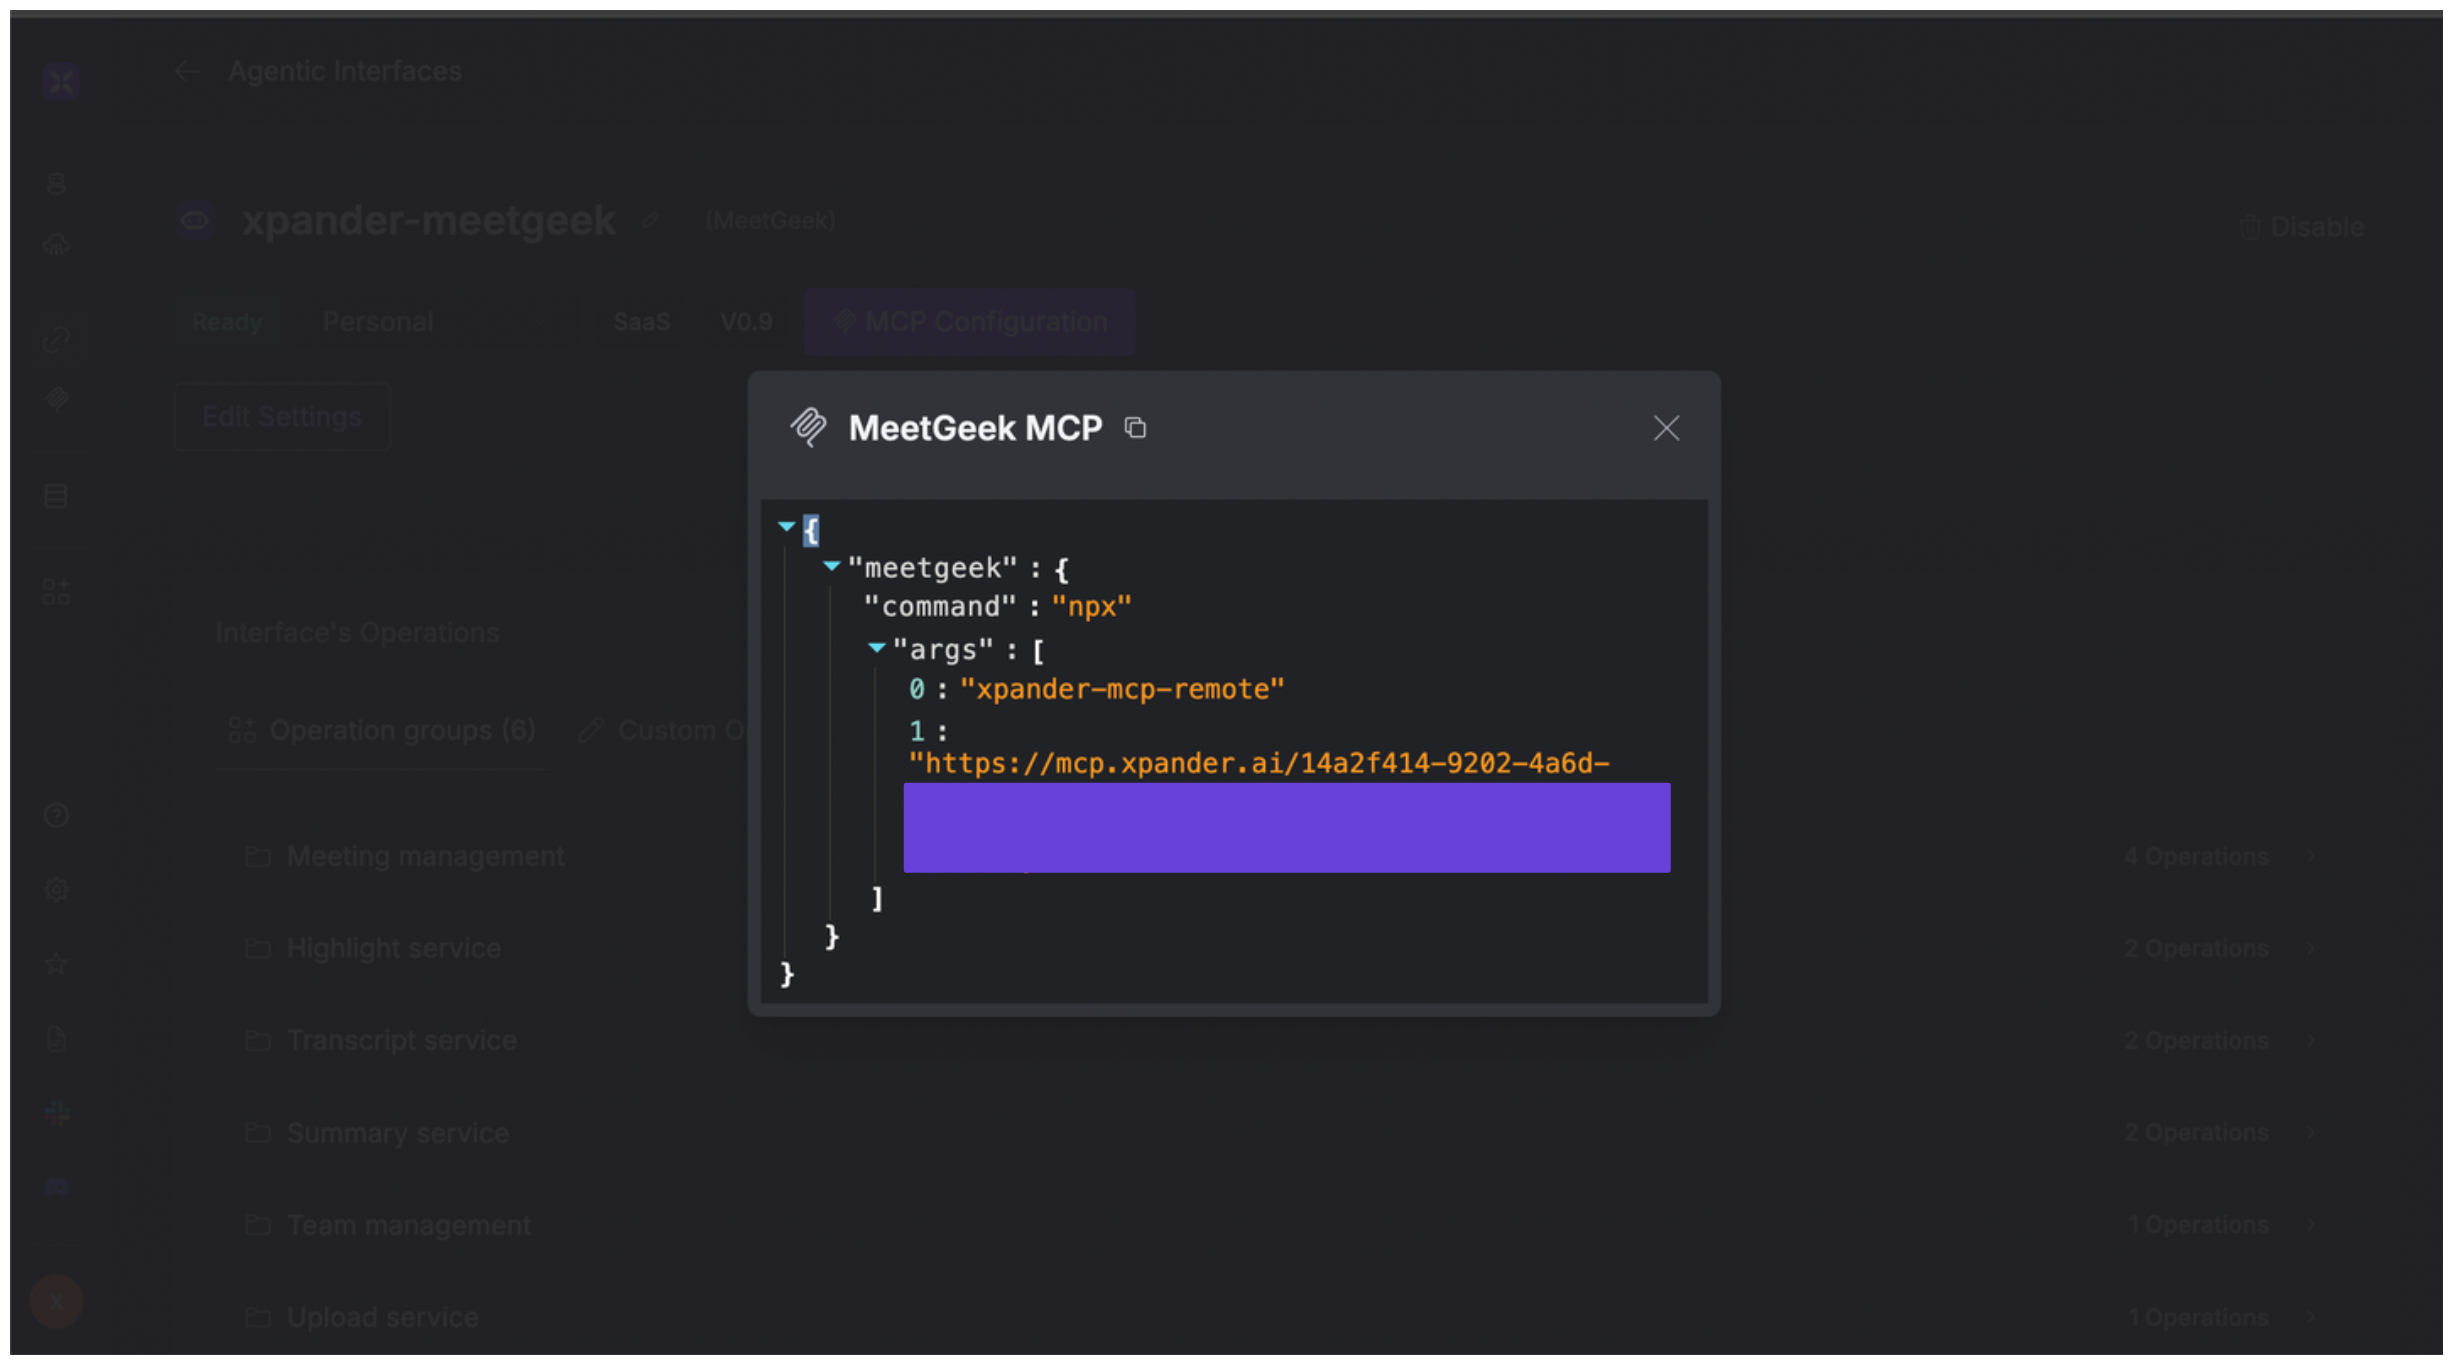Image resolution: width=2453 pixels, height=1364 pixels.
Task: Open the help question-mark sidebar icon
Action: [57, 816]
